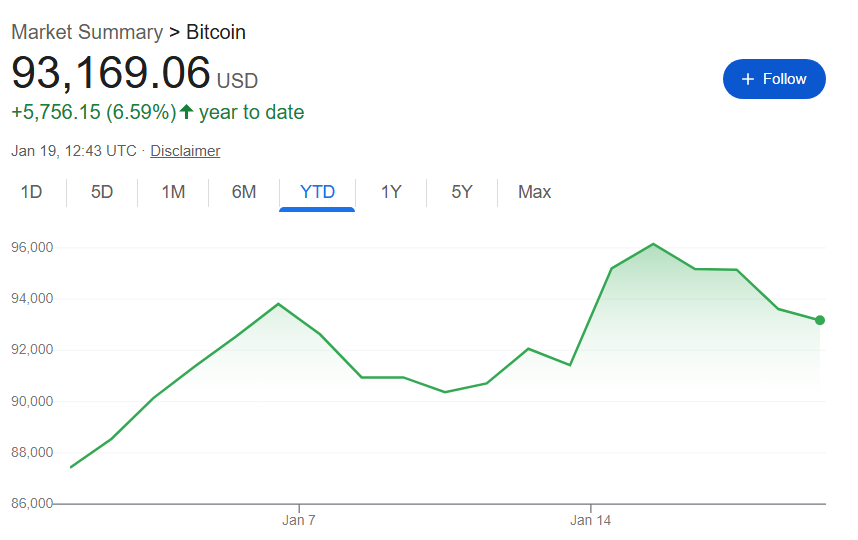This screenshot has height=540, width=858.
Task: Choose the 5Y time range
Action: pos(461,192)
